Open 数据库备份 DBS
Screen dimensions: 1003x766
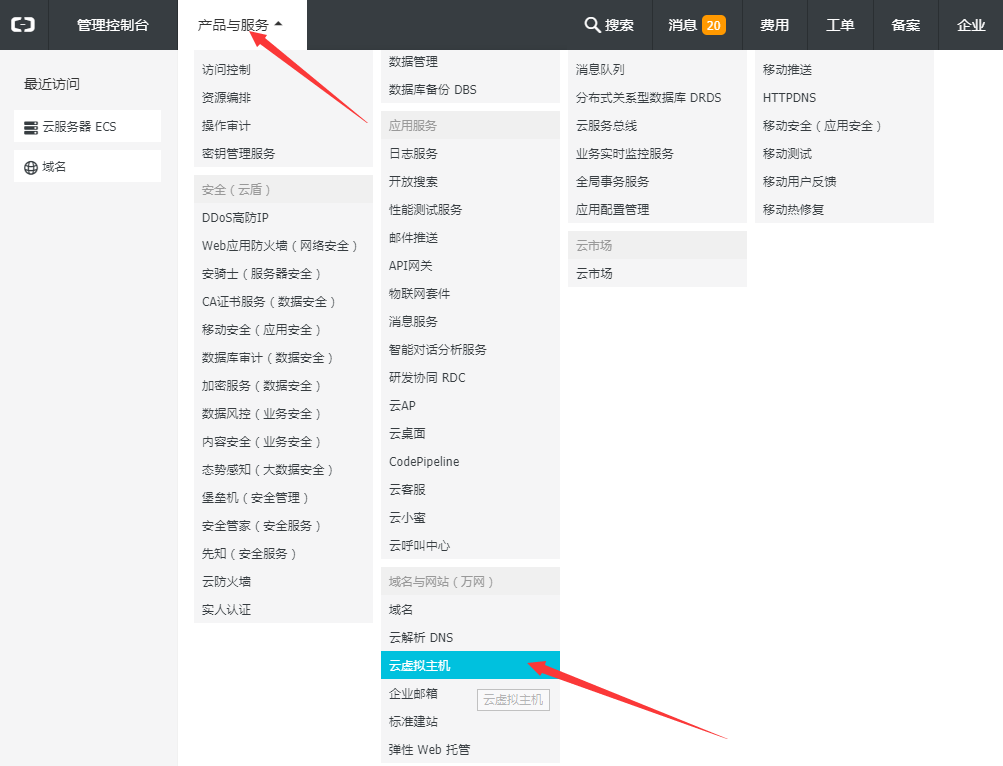[x=432, y=90]
